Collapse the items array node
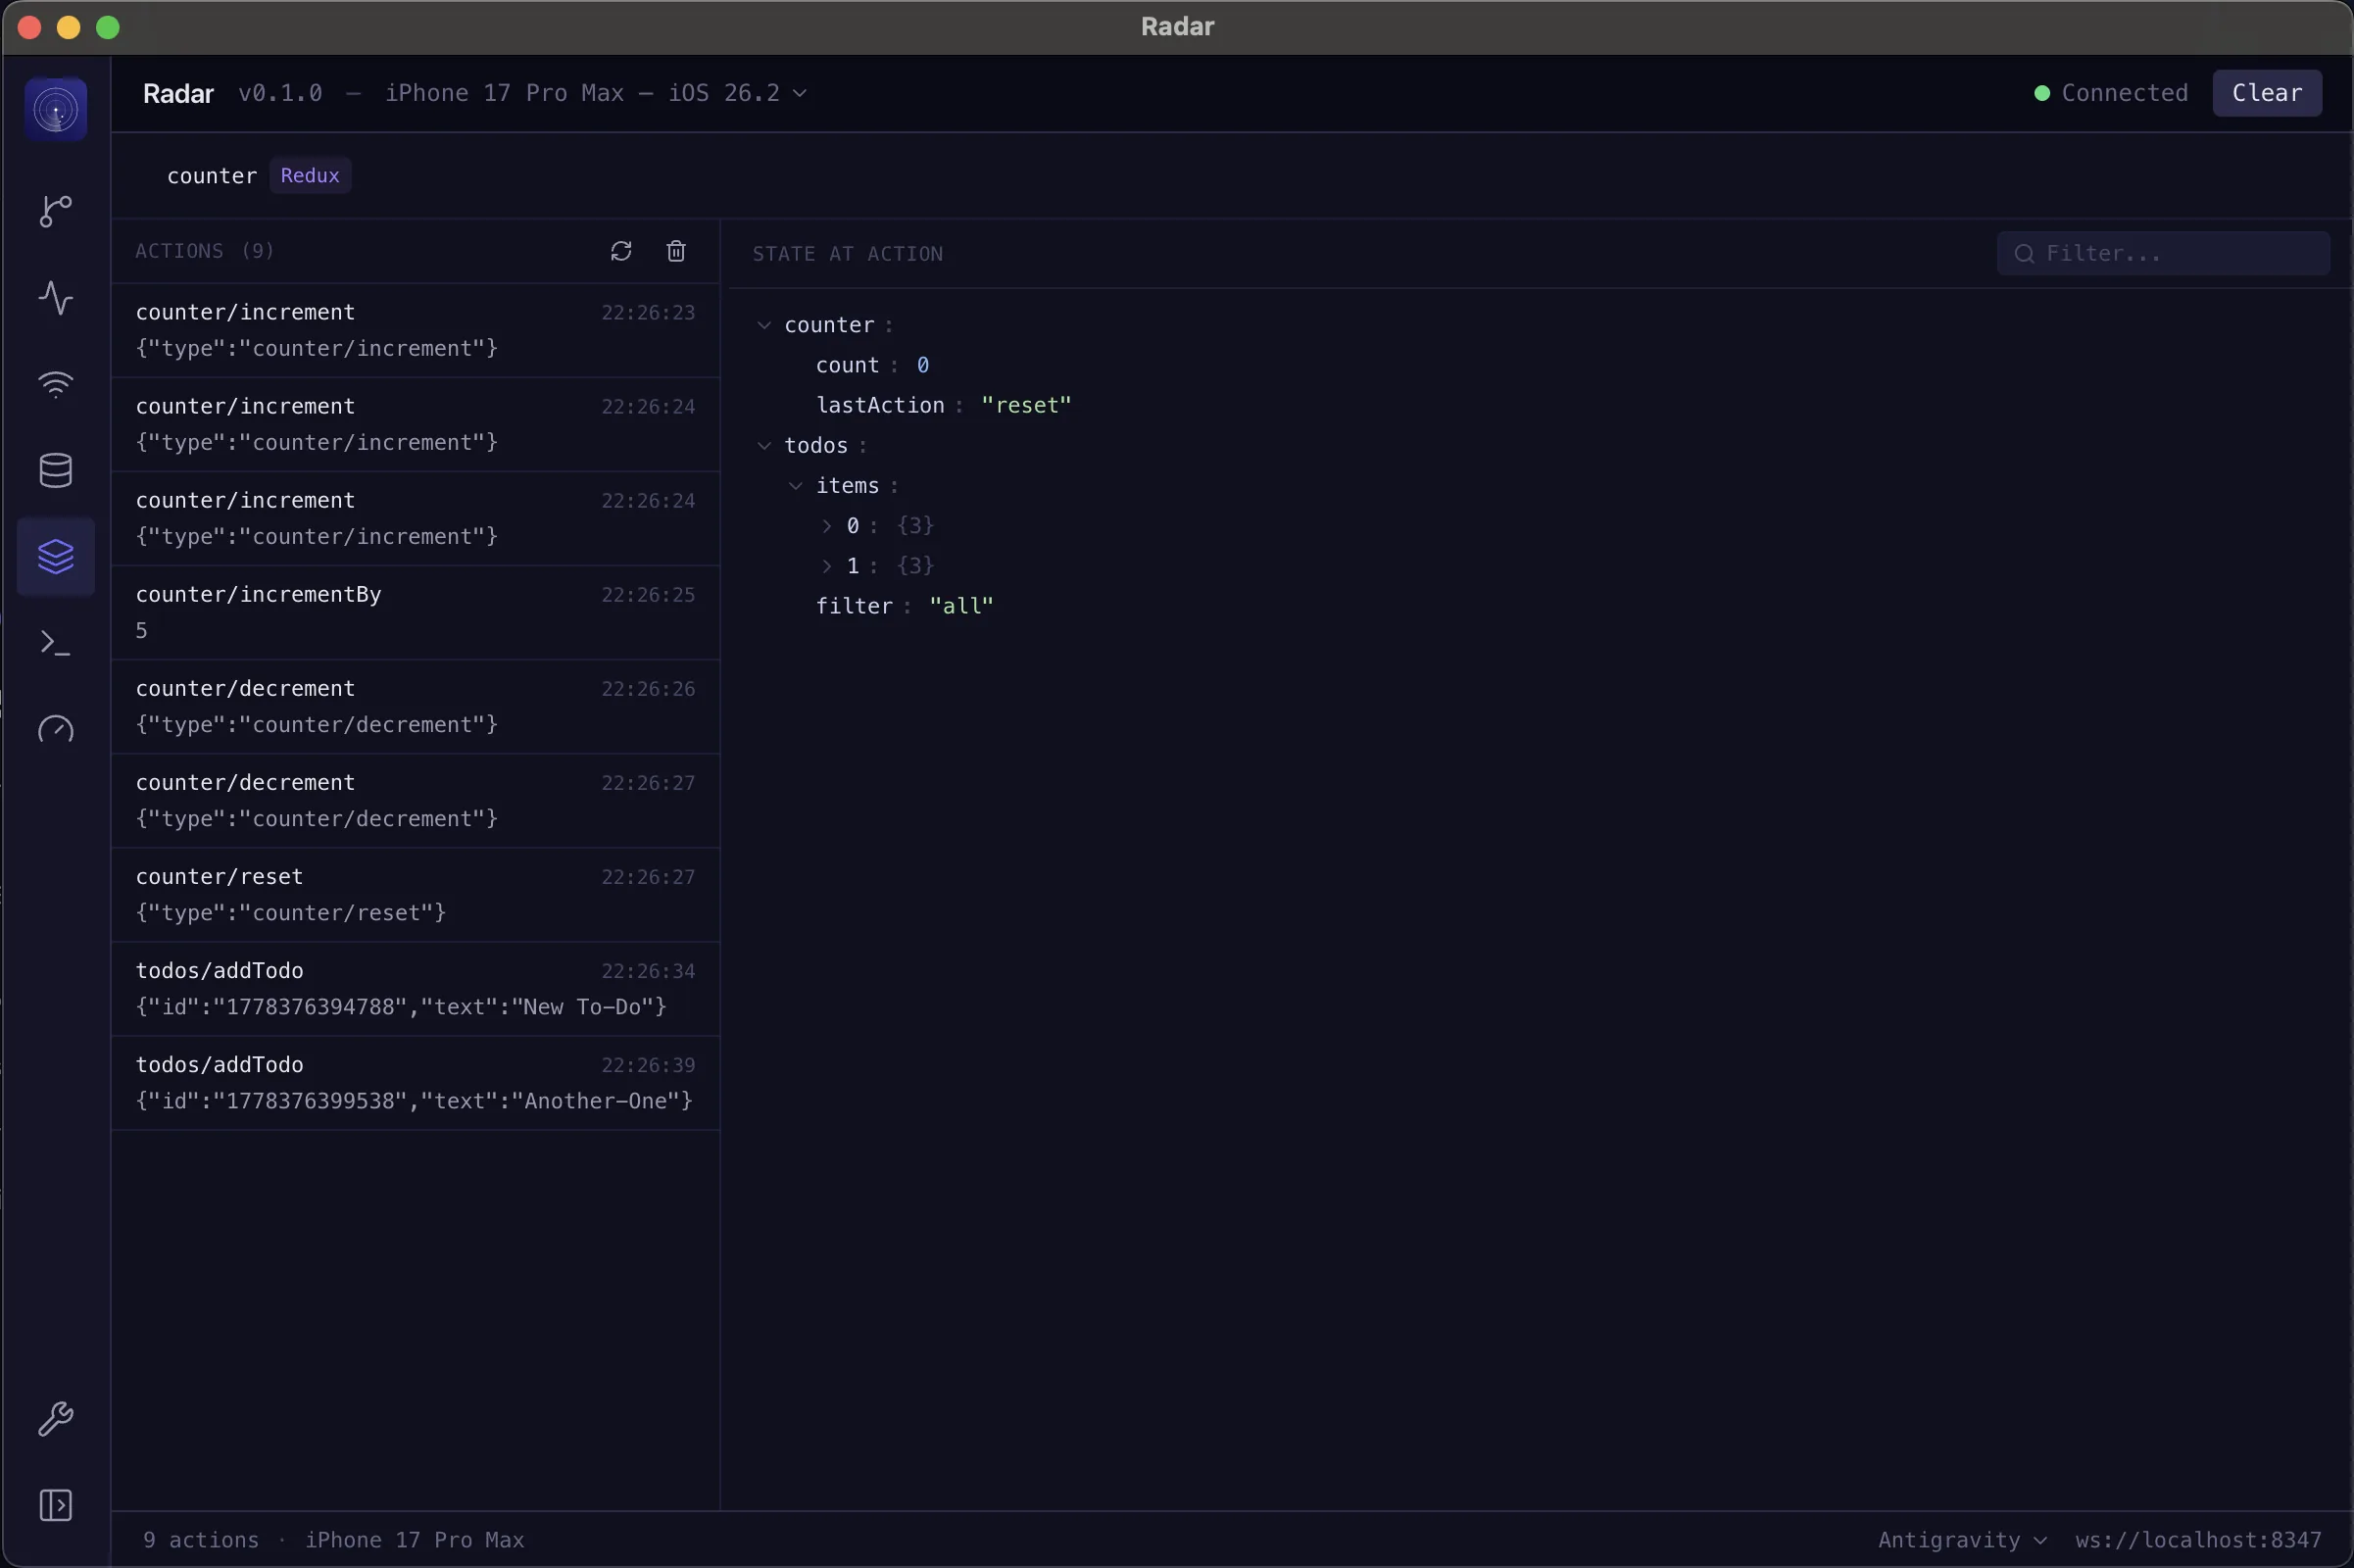 click(x=796, y=486)
